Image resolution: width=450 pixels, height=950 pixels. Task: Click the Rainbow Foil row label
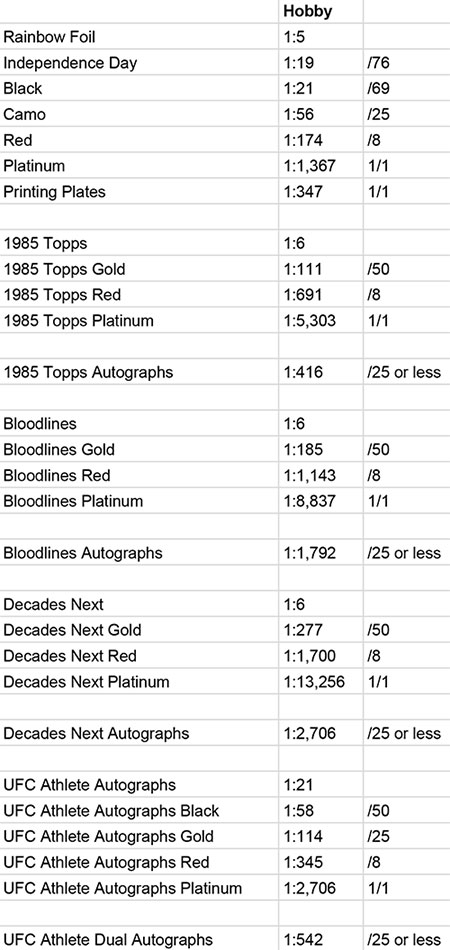(x=139, y=37)
